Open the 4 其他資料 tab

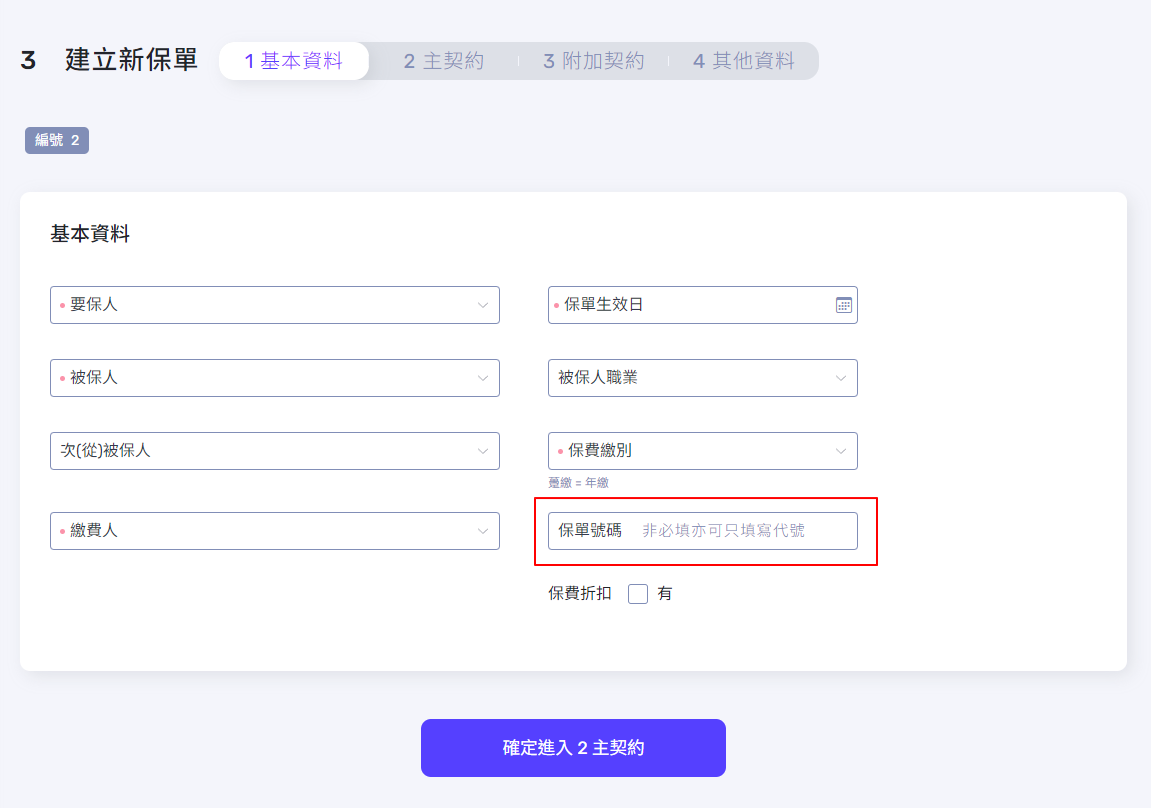pos(743,61)
